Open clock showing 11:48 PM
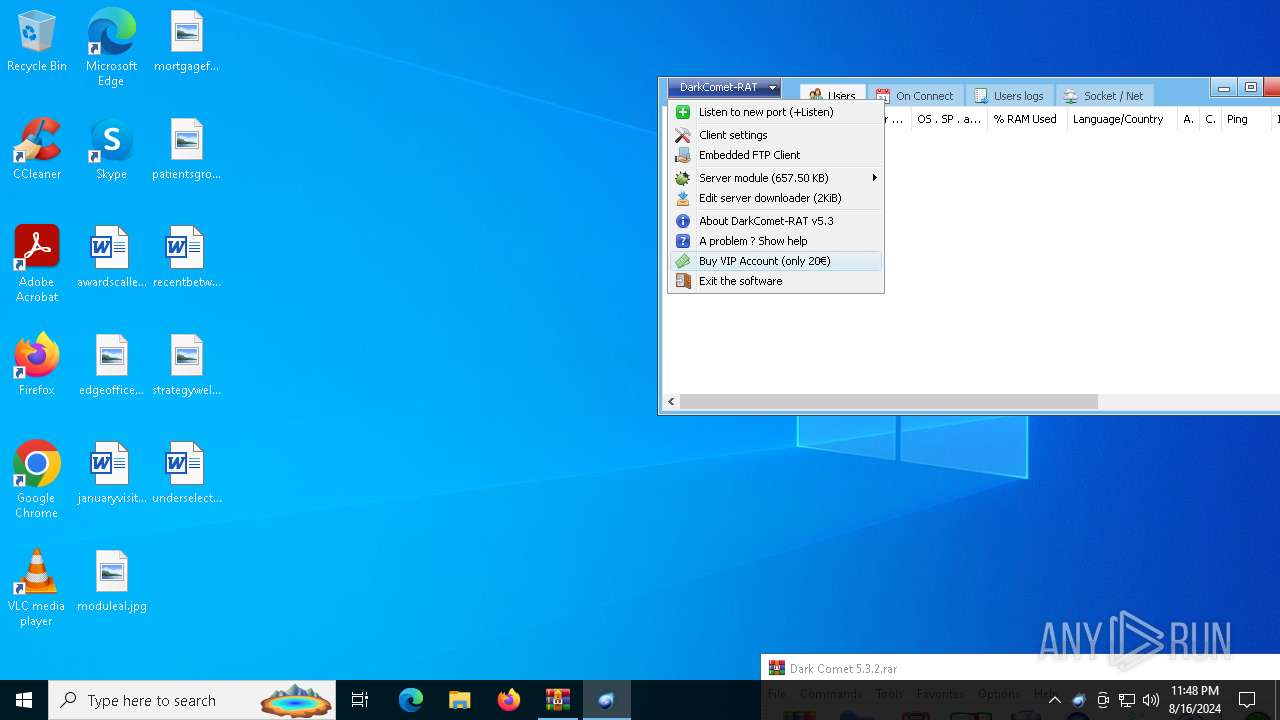Screen dimensions: 1280x720 click(x=1195, y=700)
